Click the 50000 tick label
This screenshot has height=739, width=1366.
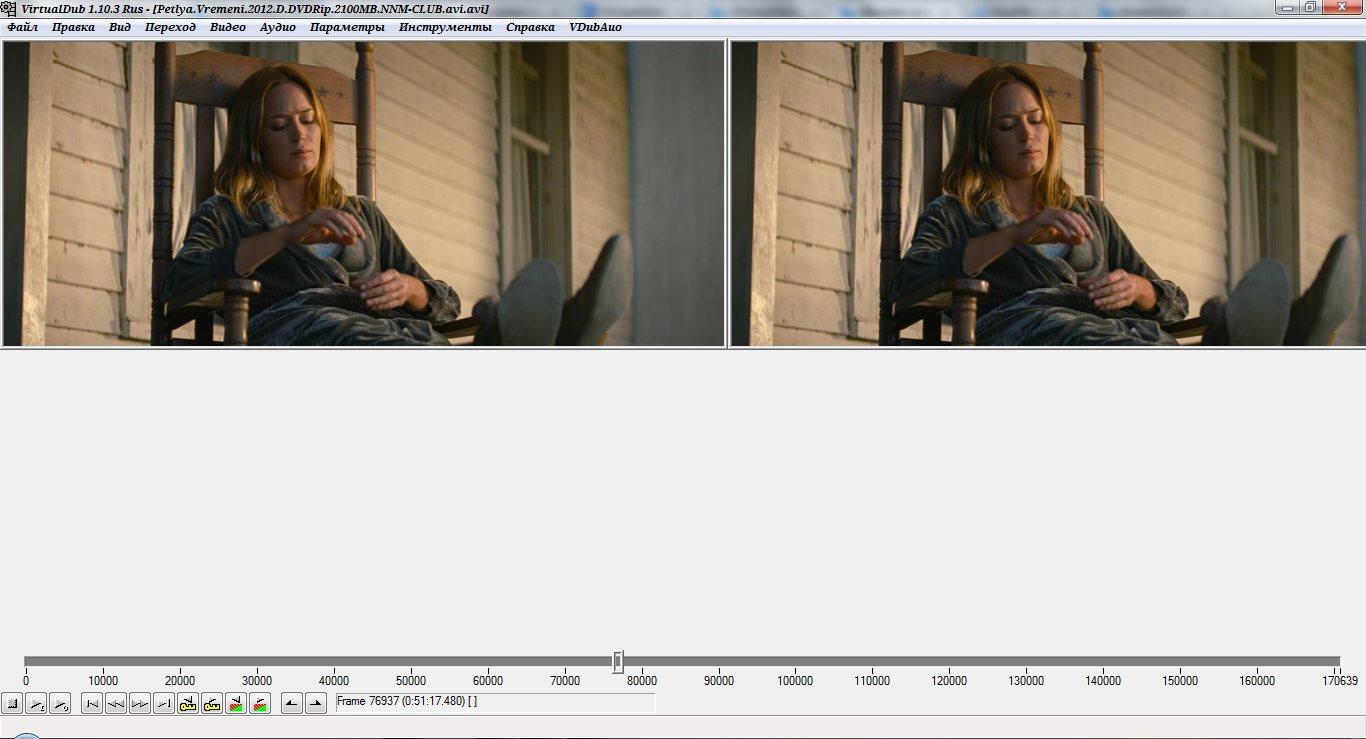[411, 681]
